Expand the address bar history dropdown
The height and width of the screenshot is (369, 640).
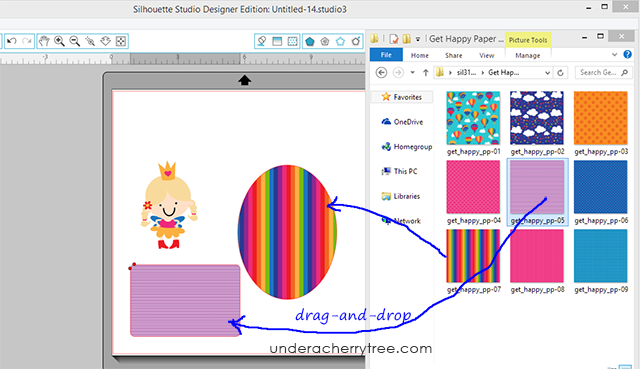(547, 73)
